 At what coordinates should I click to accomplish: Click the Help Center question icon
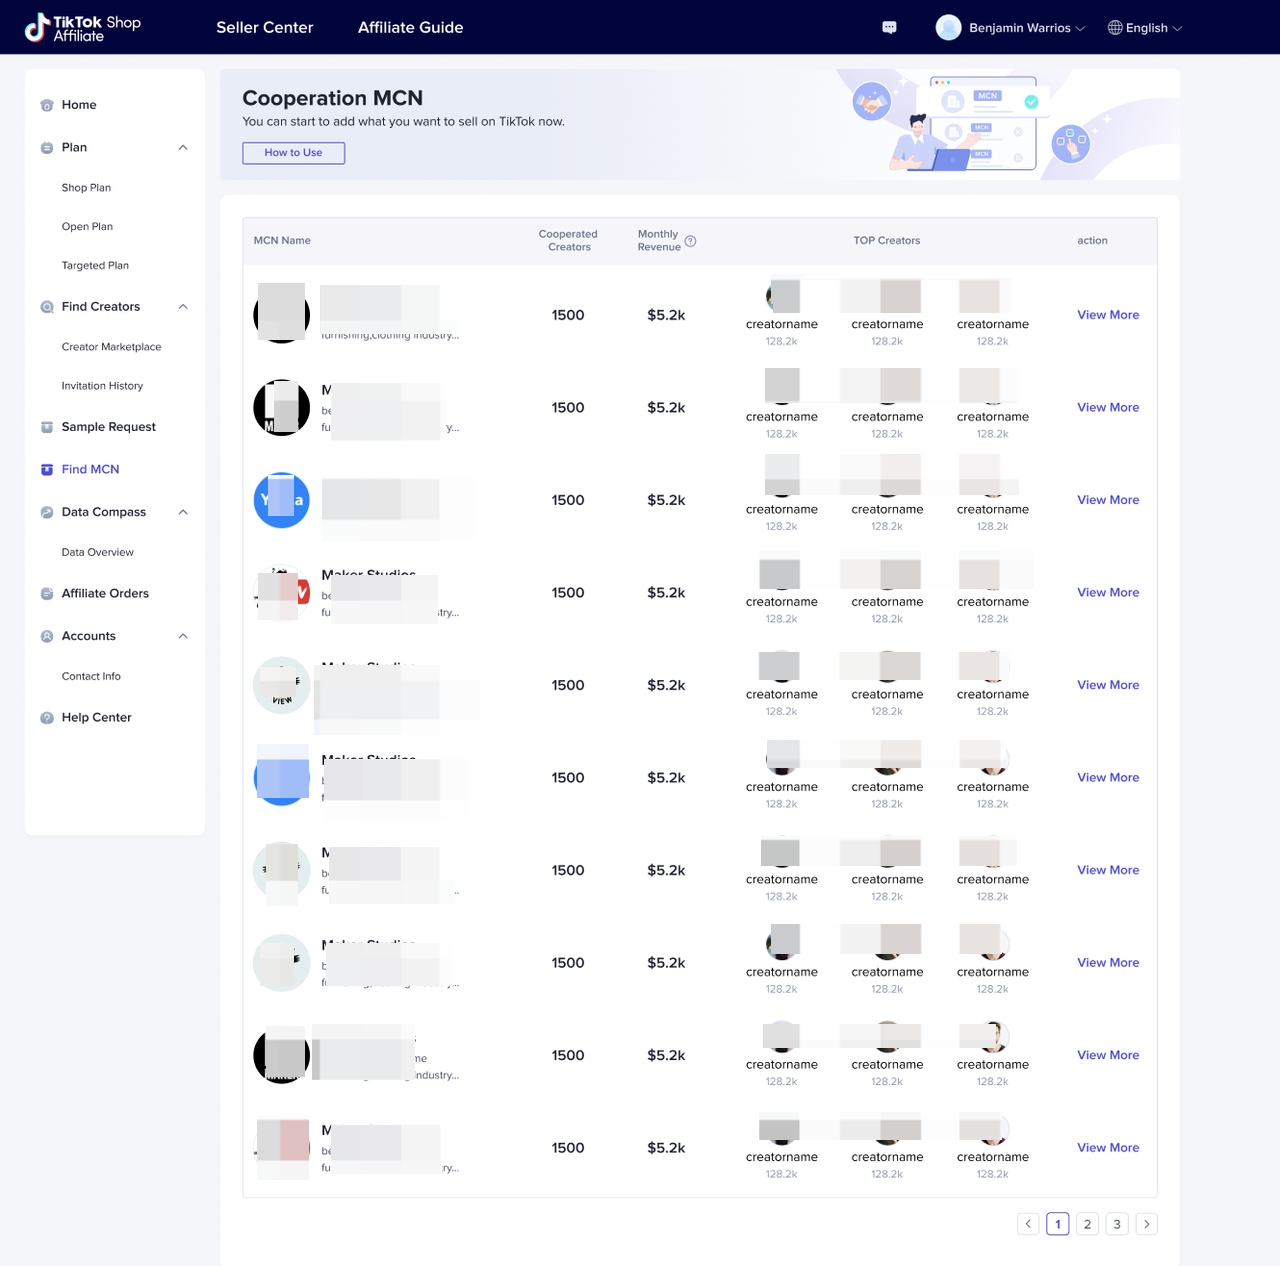(x=47, y=718)
